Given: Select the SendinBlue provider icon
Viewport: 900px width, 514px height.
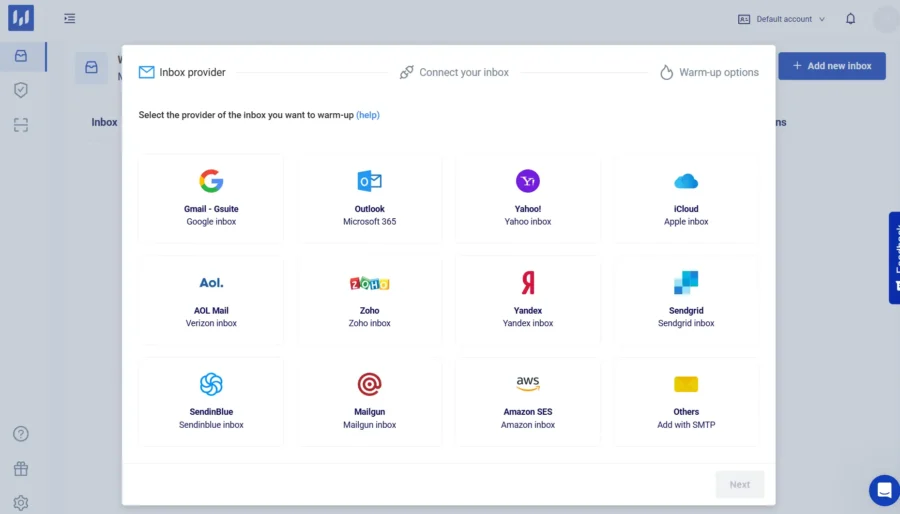Looking at the screenshot, I should click(211, 384).
